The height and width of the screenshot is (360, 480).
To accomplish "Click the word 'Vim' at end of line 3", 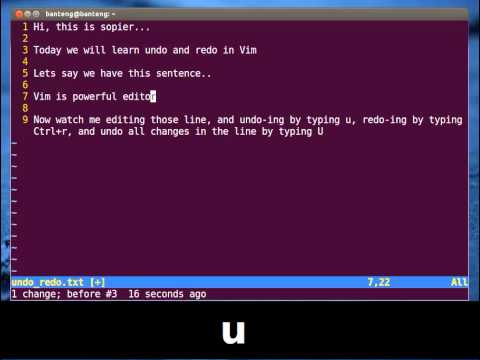I will point(248,50).
